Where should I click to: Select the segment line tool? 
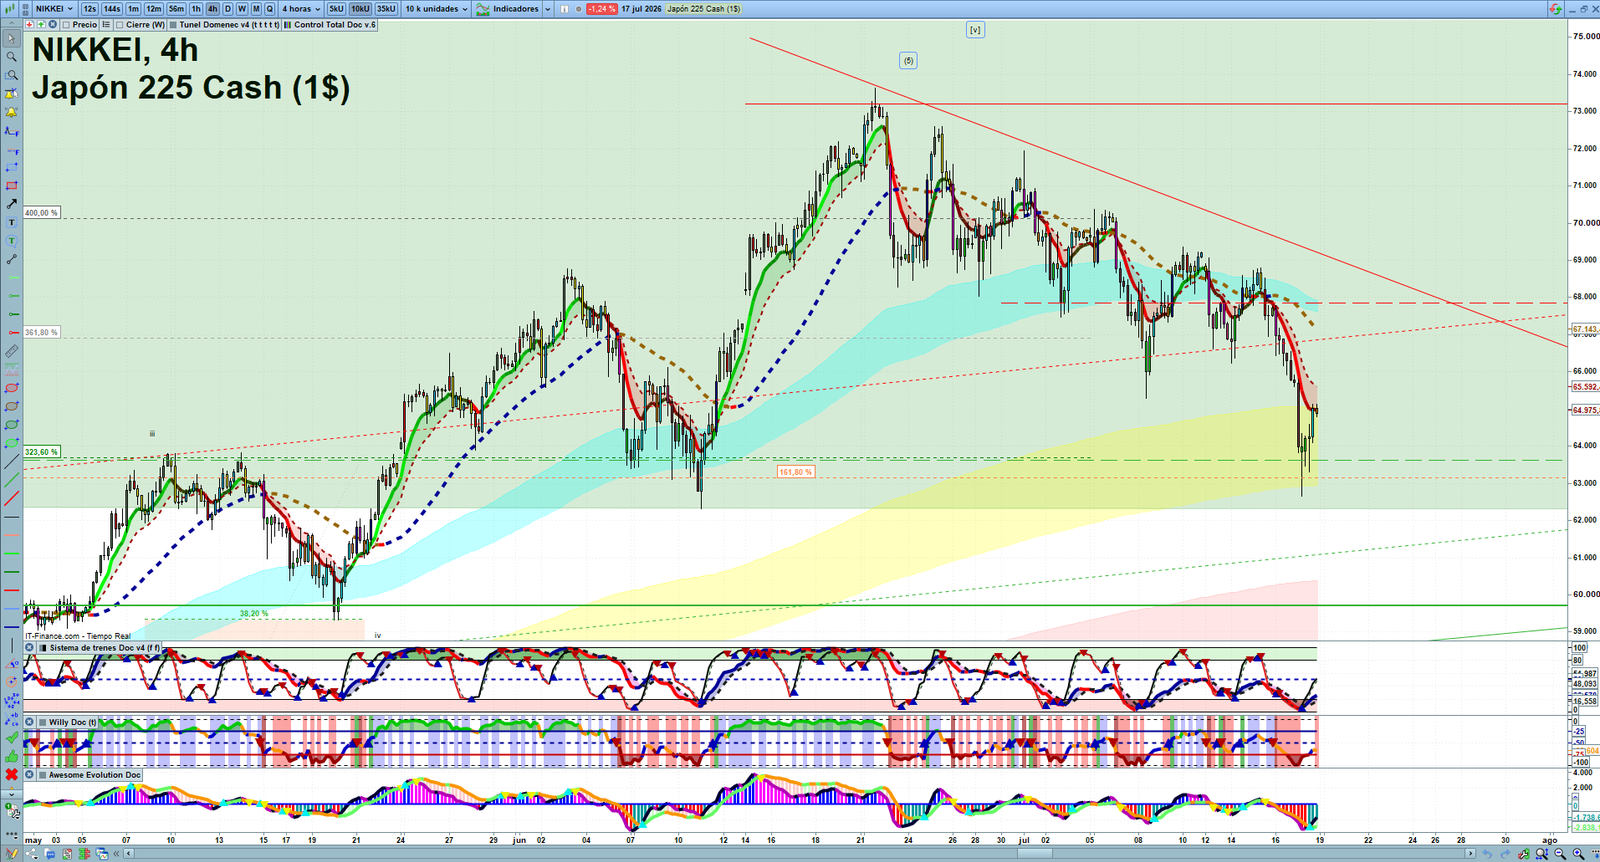coord(12,259)
